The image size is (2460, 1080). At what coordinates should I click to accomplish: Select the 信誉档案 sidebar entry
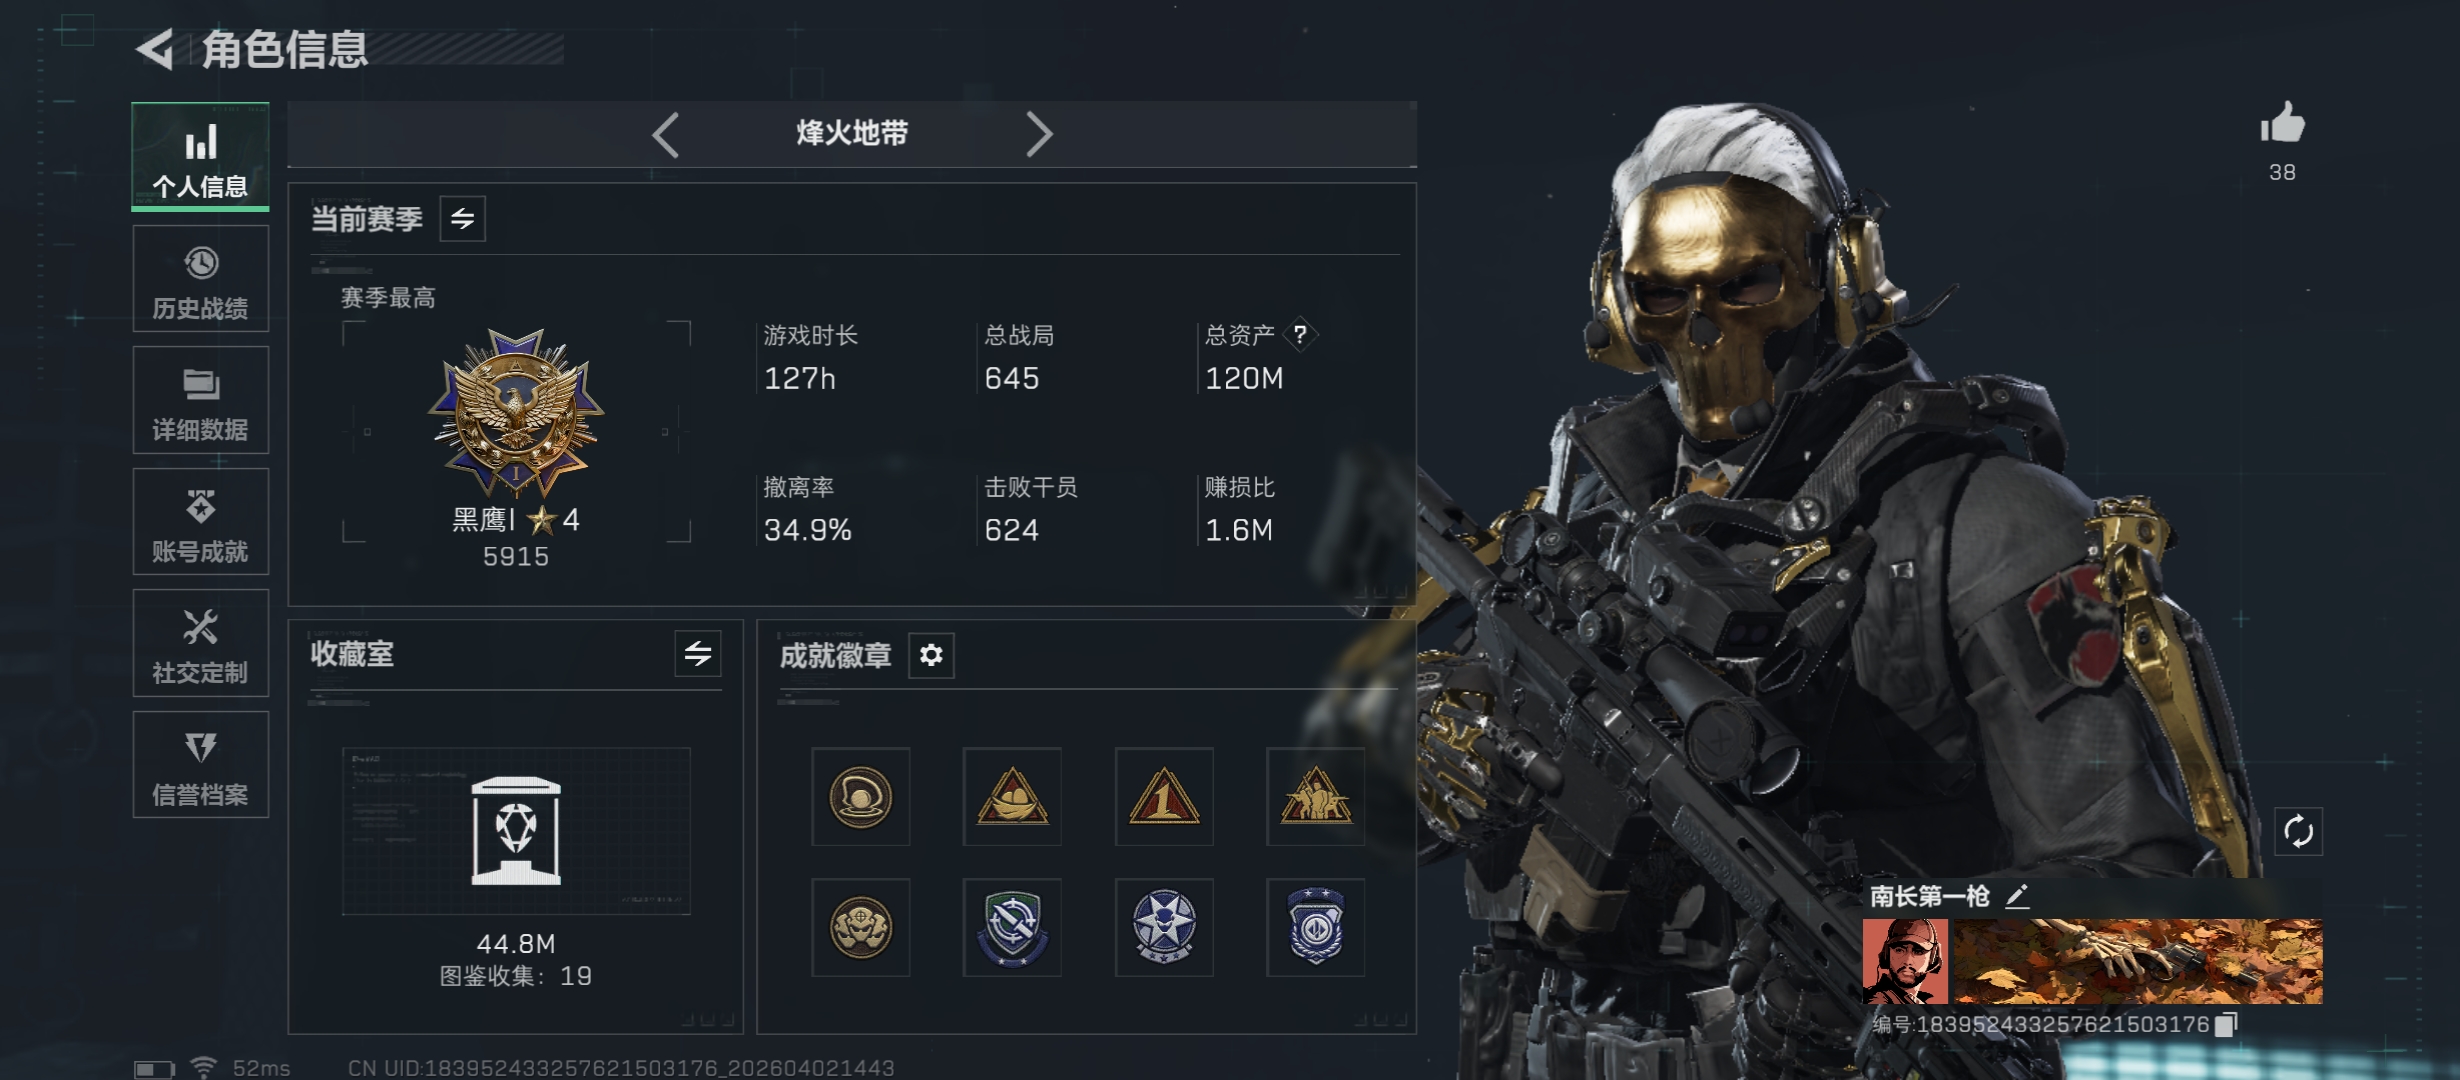pos(201,765)
